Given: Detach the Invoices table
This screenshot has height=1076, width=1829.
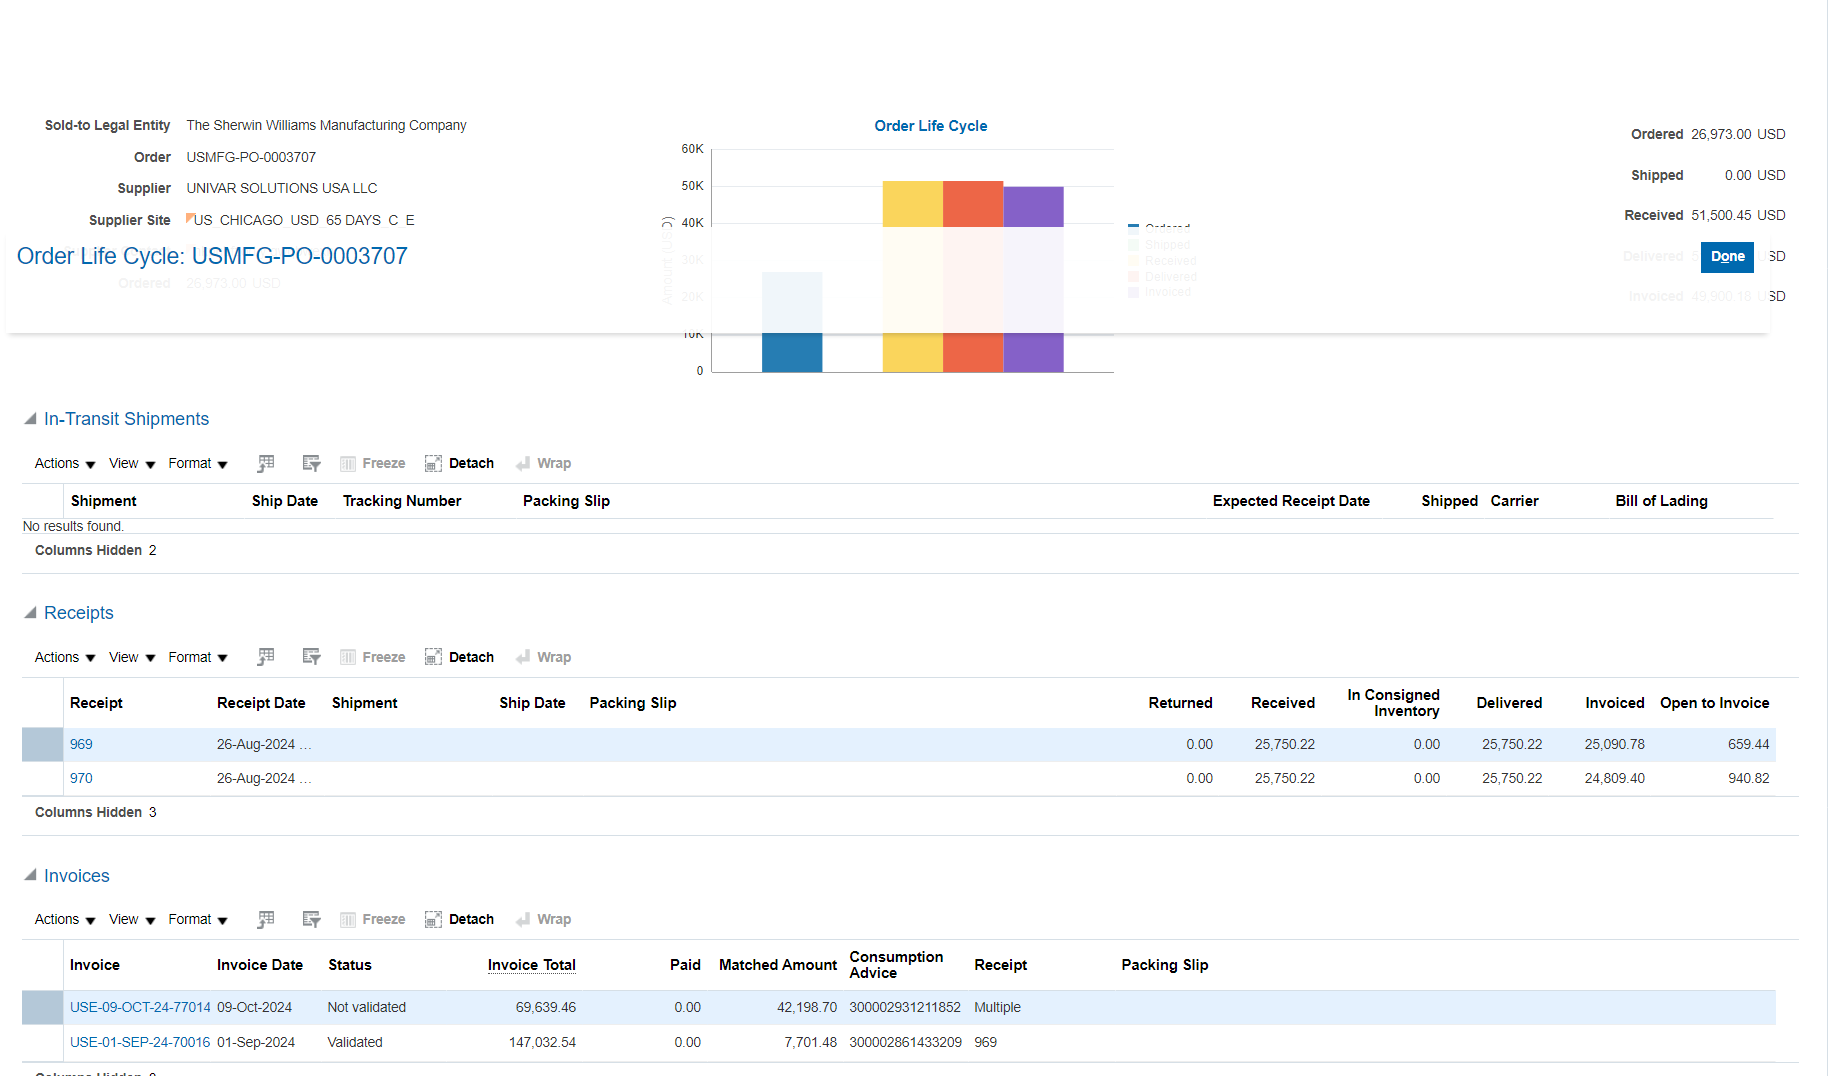Looking at the screenshot, I should 459,919.
